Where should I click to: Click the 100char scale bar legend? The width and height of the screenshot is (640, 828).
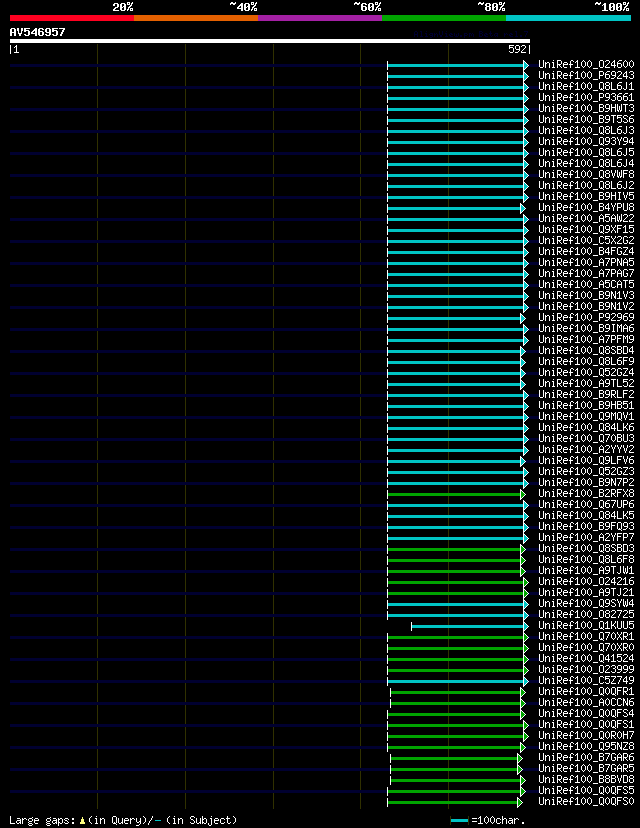pos(488,821)
